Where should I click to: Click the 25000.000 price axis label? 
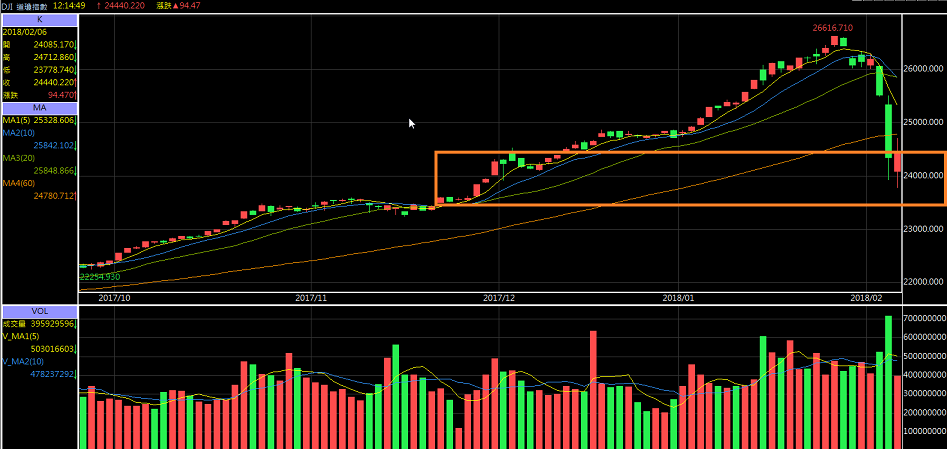(x=925, y=122)
